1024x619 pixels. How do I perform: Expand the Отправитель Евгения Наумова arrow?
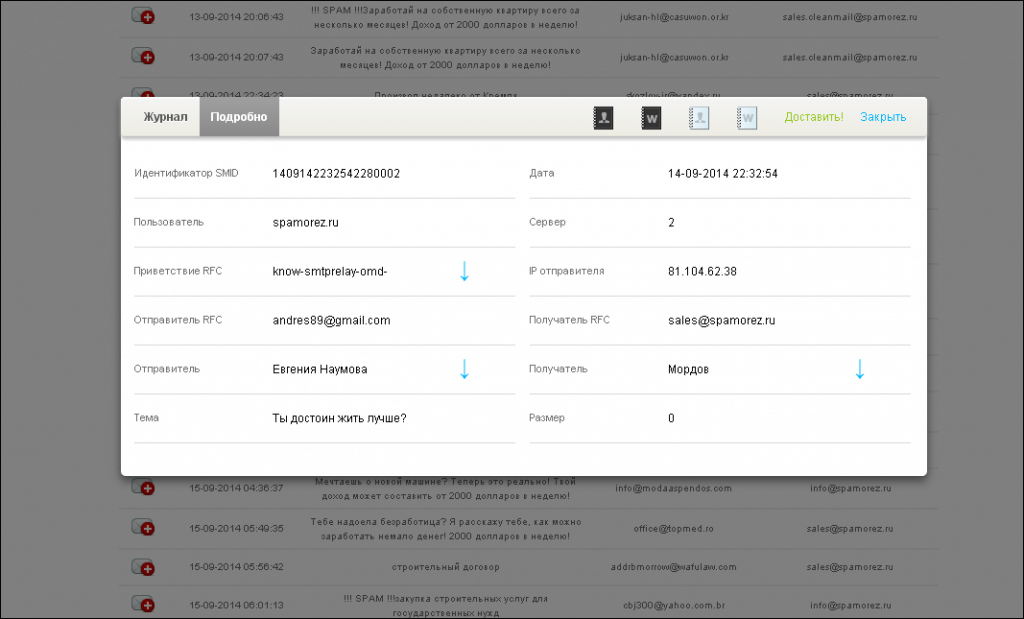pyautogui.click(x=464, y=369)
